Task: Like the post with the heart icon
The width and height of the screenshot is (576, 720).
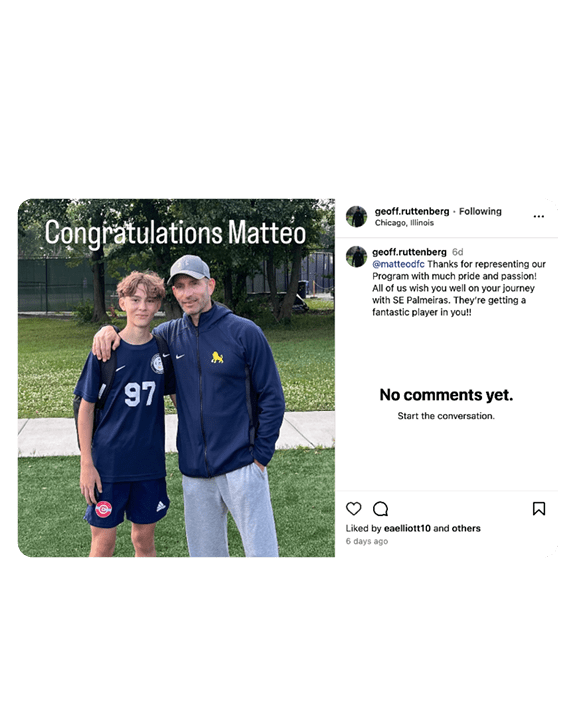Action: tap(353, 509)
